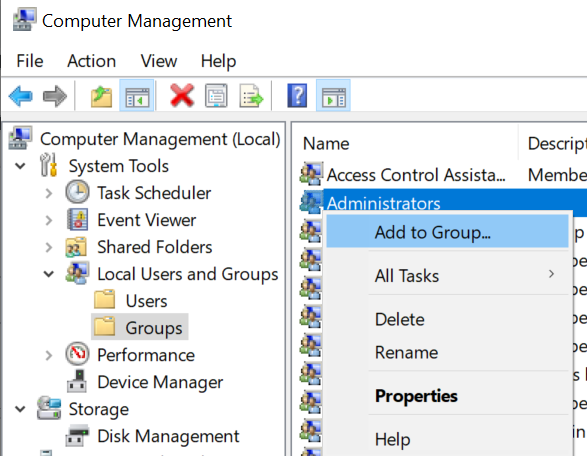
Task: Select the System Tools tree label
Action: 119,166
